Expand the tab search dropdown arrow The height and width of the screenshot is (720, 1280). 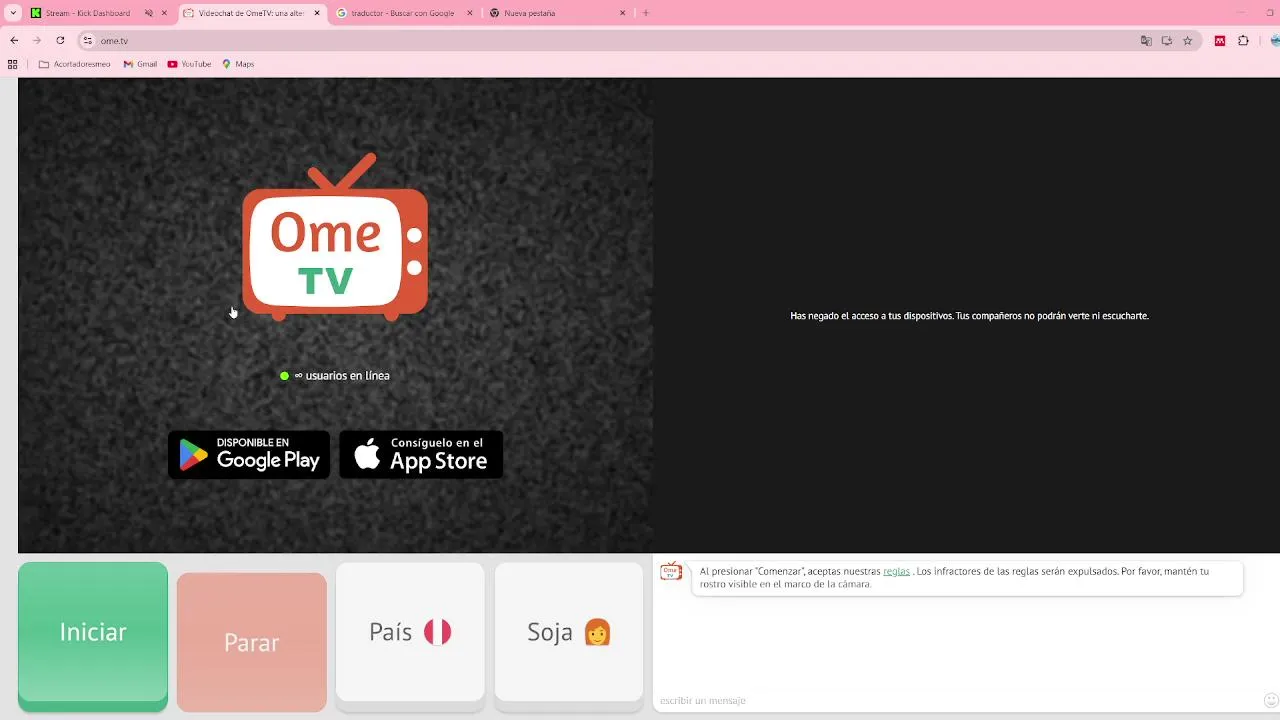tap(13, 13)
